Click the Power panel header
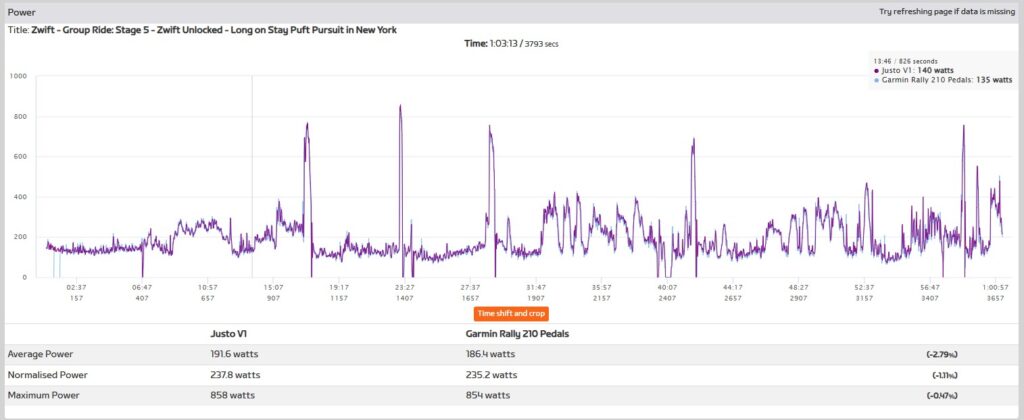1024x420 pixels. click(22, 12)
